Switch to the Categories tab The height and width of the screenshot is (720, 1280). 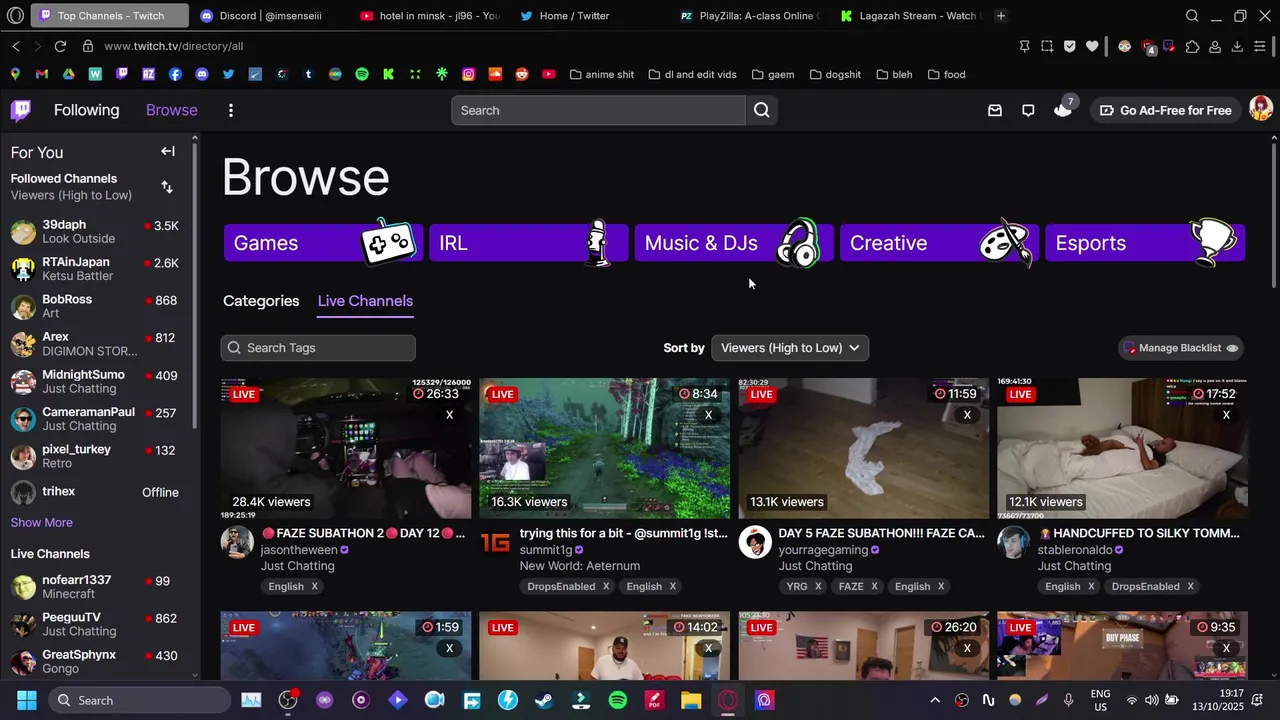tap(261, 301)
